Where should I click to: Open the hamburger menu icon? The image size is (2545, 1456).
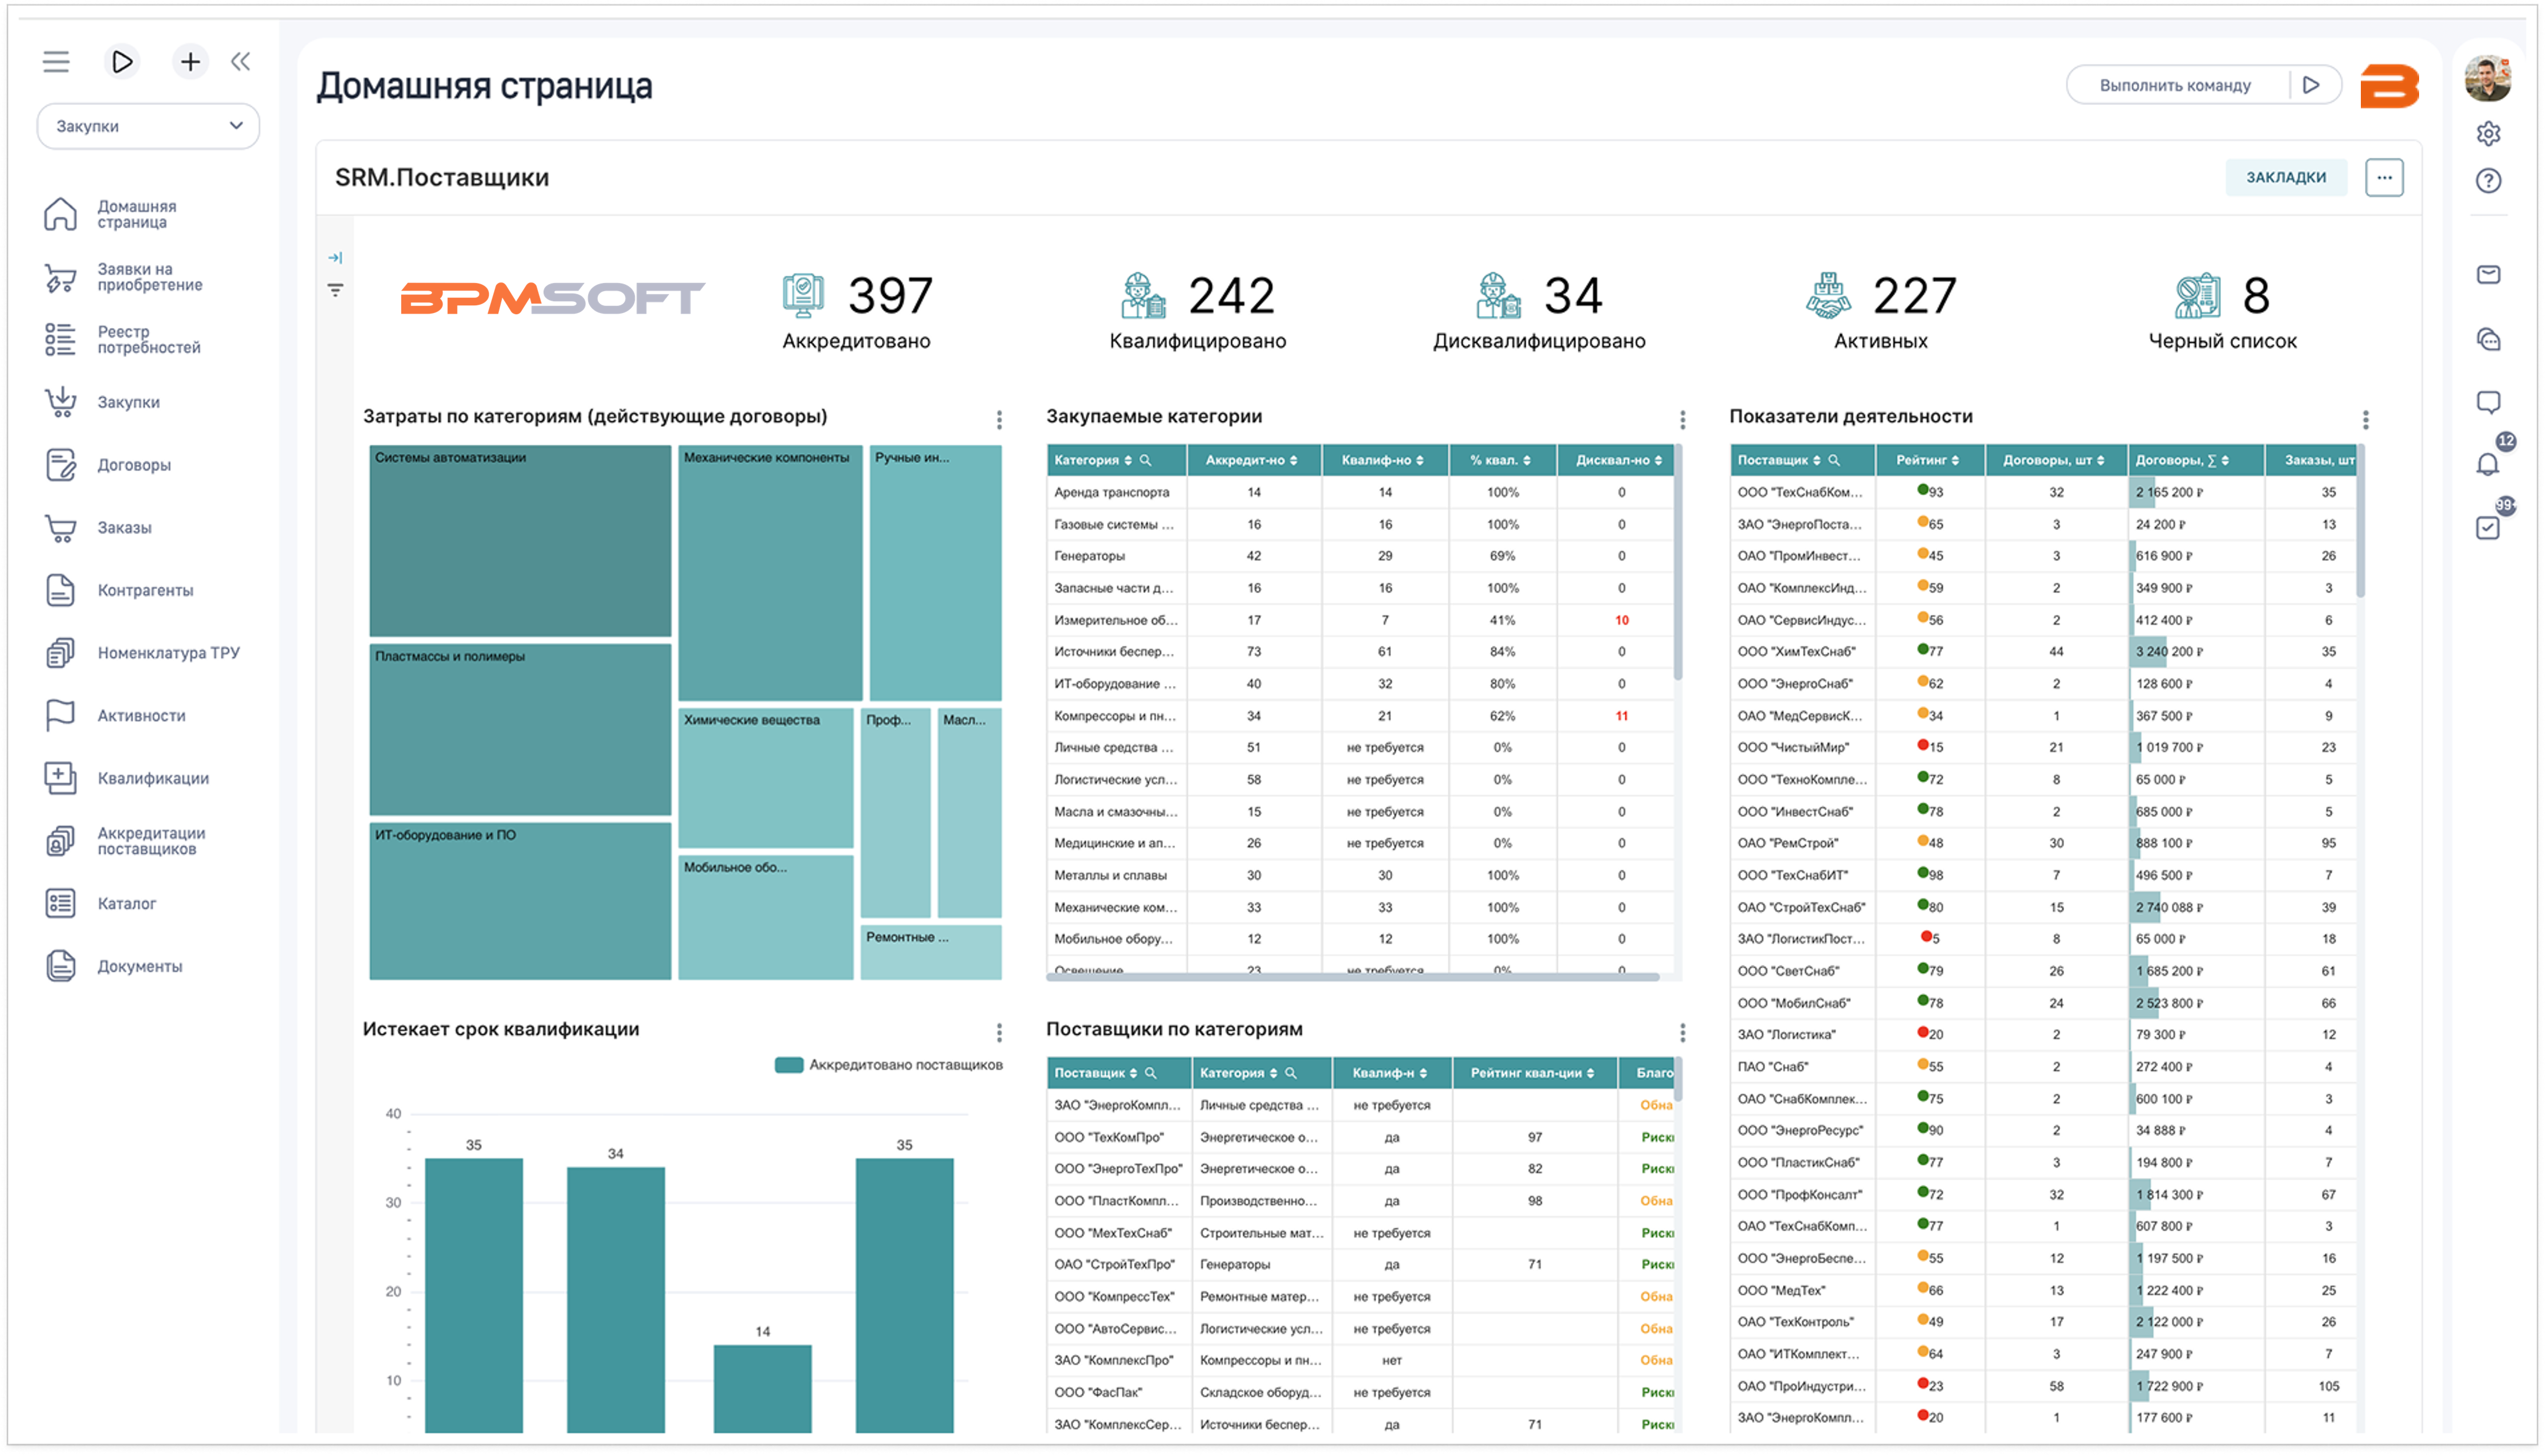tap(56, 62)
